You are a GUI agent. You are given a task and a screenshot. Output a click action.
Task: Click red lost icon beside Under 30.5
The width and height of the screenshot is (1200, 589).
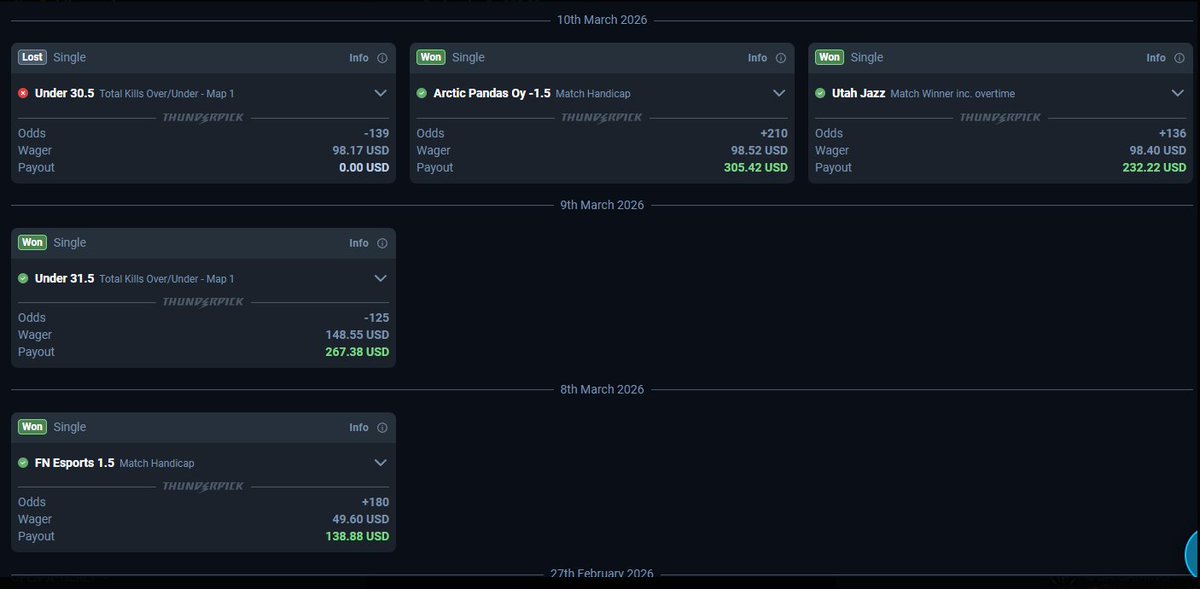pos(23,93)
